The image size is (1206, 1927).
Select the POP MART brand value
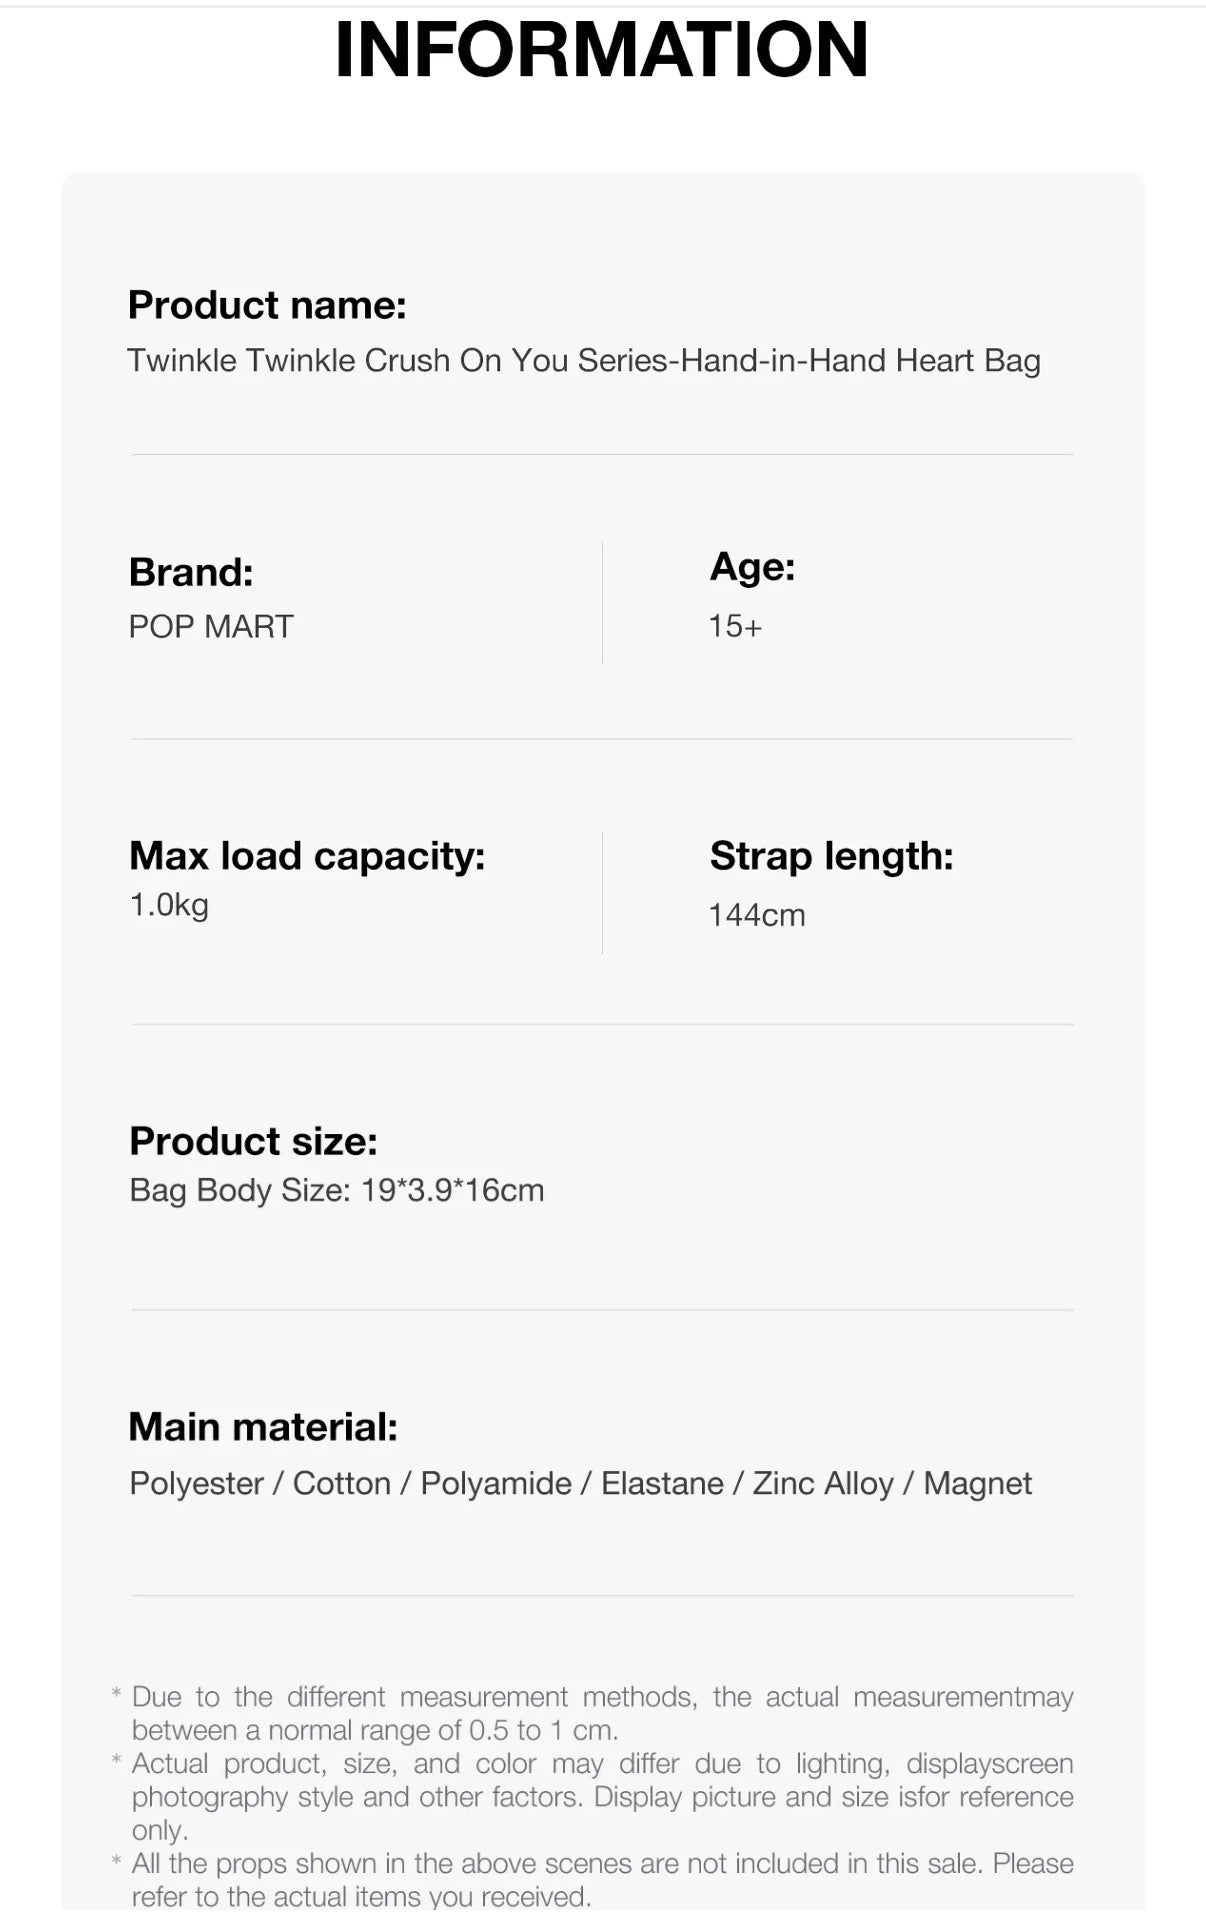coord(211,627)
